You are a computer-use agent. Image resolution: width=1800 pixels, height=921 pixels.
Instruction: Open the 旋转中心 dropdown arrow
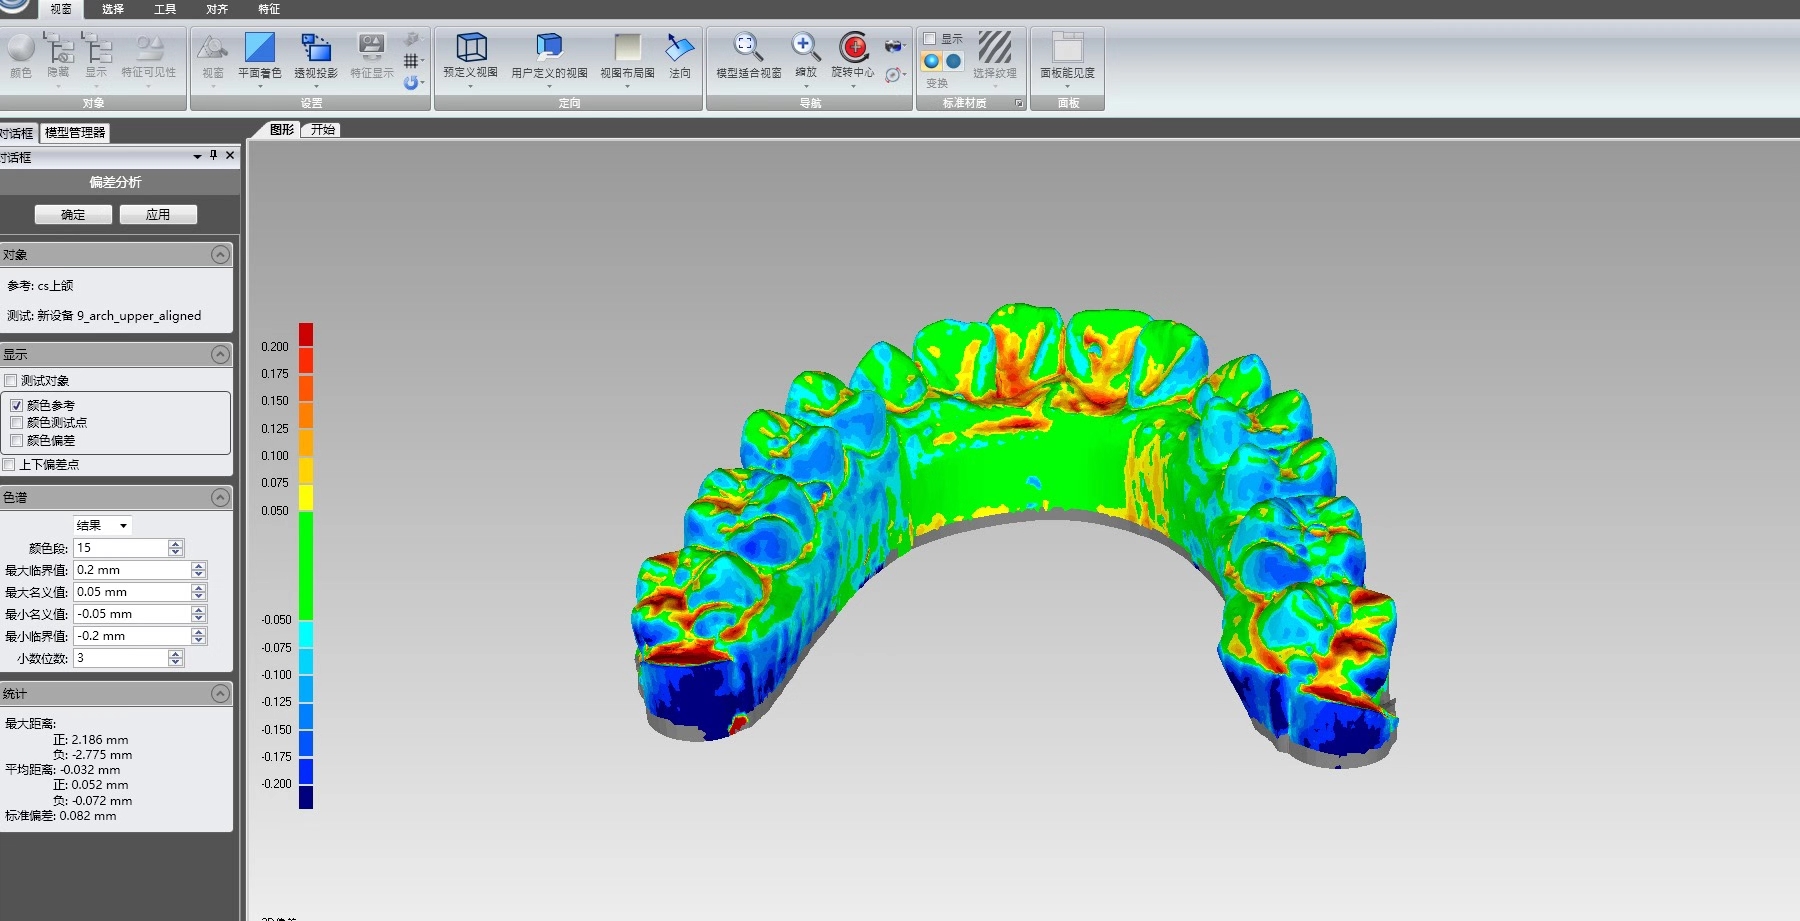853,86
